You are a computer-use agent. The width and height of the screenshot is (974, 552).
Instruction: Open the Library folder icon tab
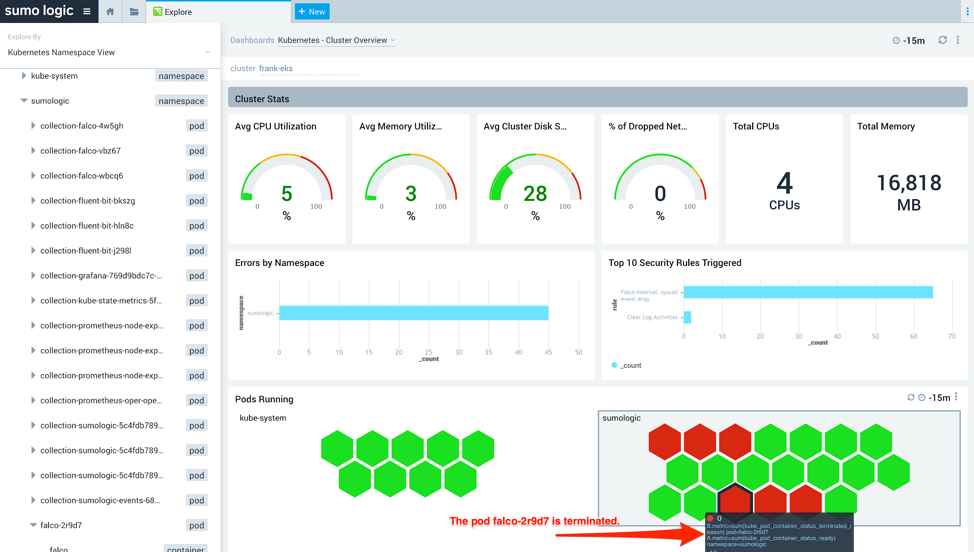point(134,11)
